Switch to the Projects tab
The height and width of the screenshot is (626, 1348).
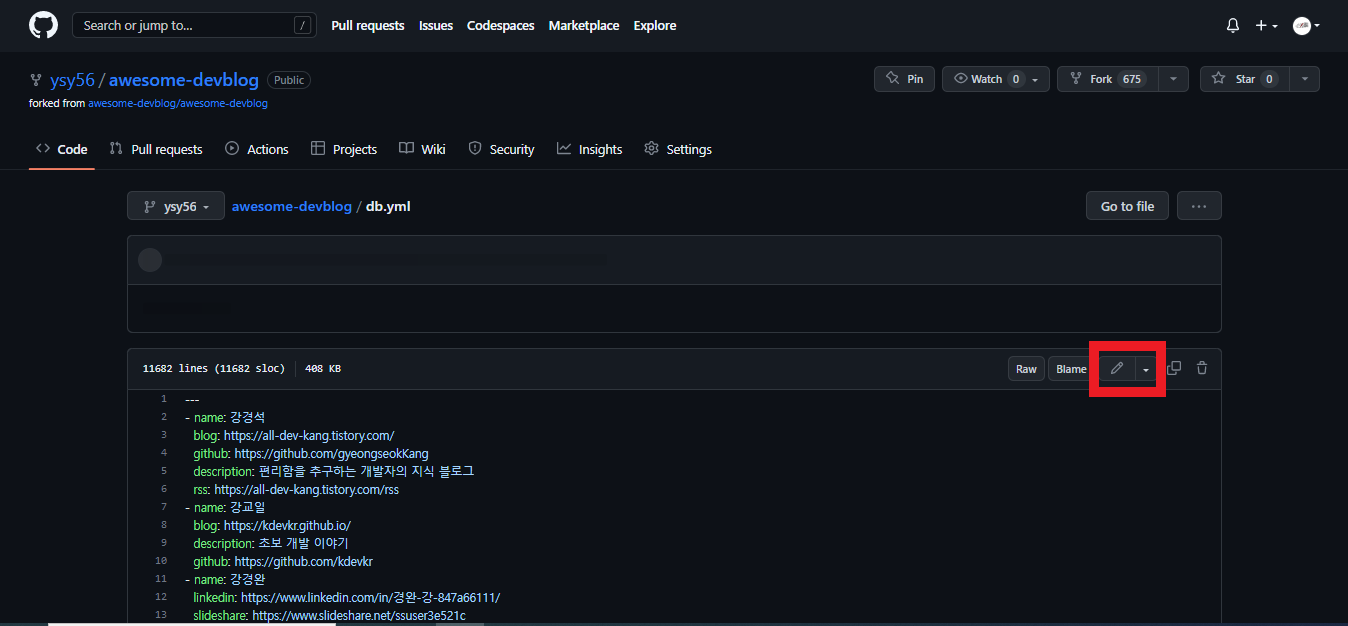click(x=344, y=149)
